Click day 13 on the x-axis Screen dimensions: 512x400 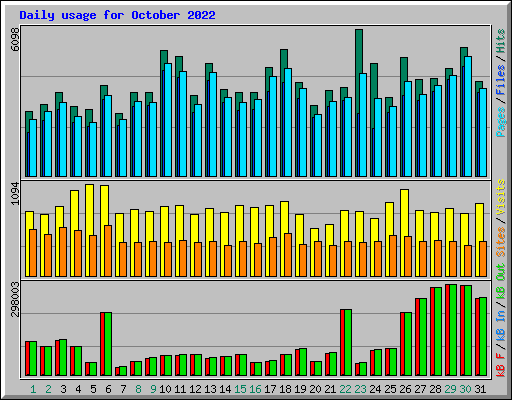tap(210, 389)
